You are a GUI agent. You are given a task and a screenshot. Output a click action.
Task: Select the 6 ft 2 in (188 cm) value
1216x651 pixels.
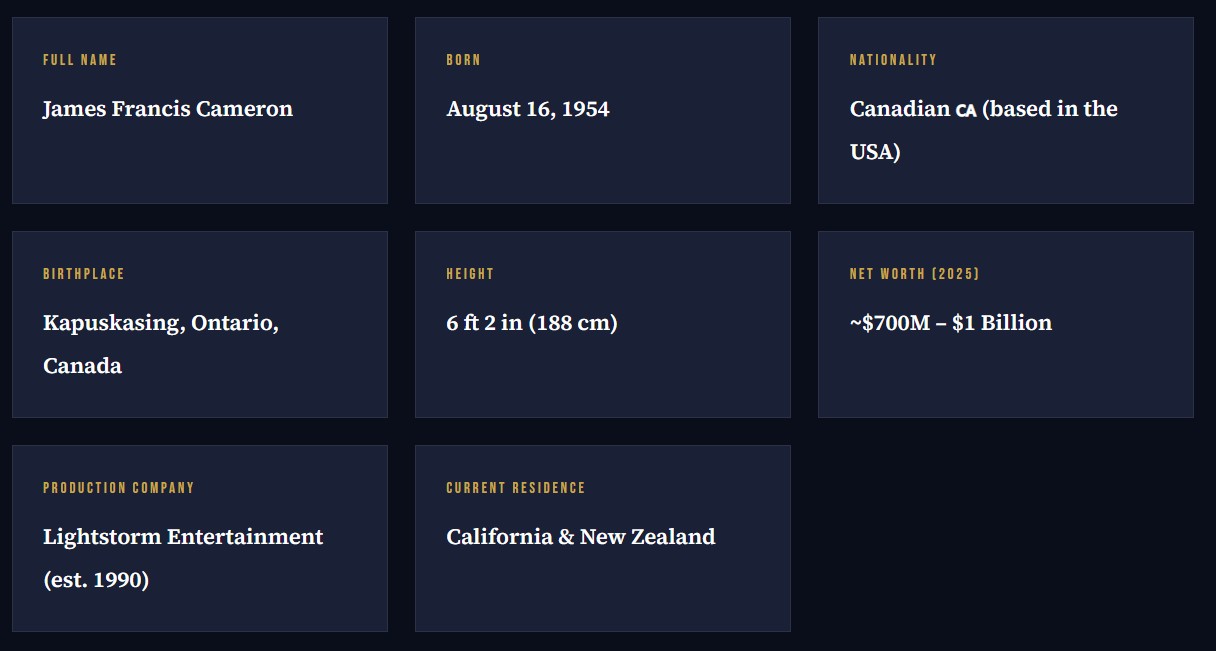(x=532, y=323)
